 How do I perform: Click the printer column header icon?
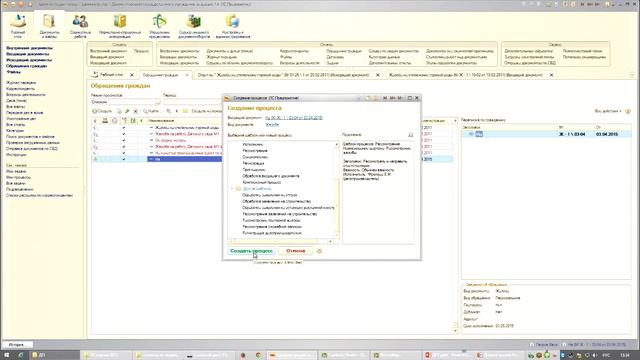[105, 121]
